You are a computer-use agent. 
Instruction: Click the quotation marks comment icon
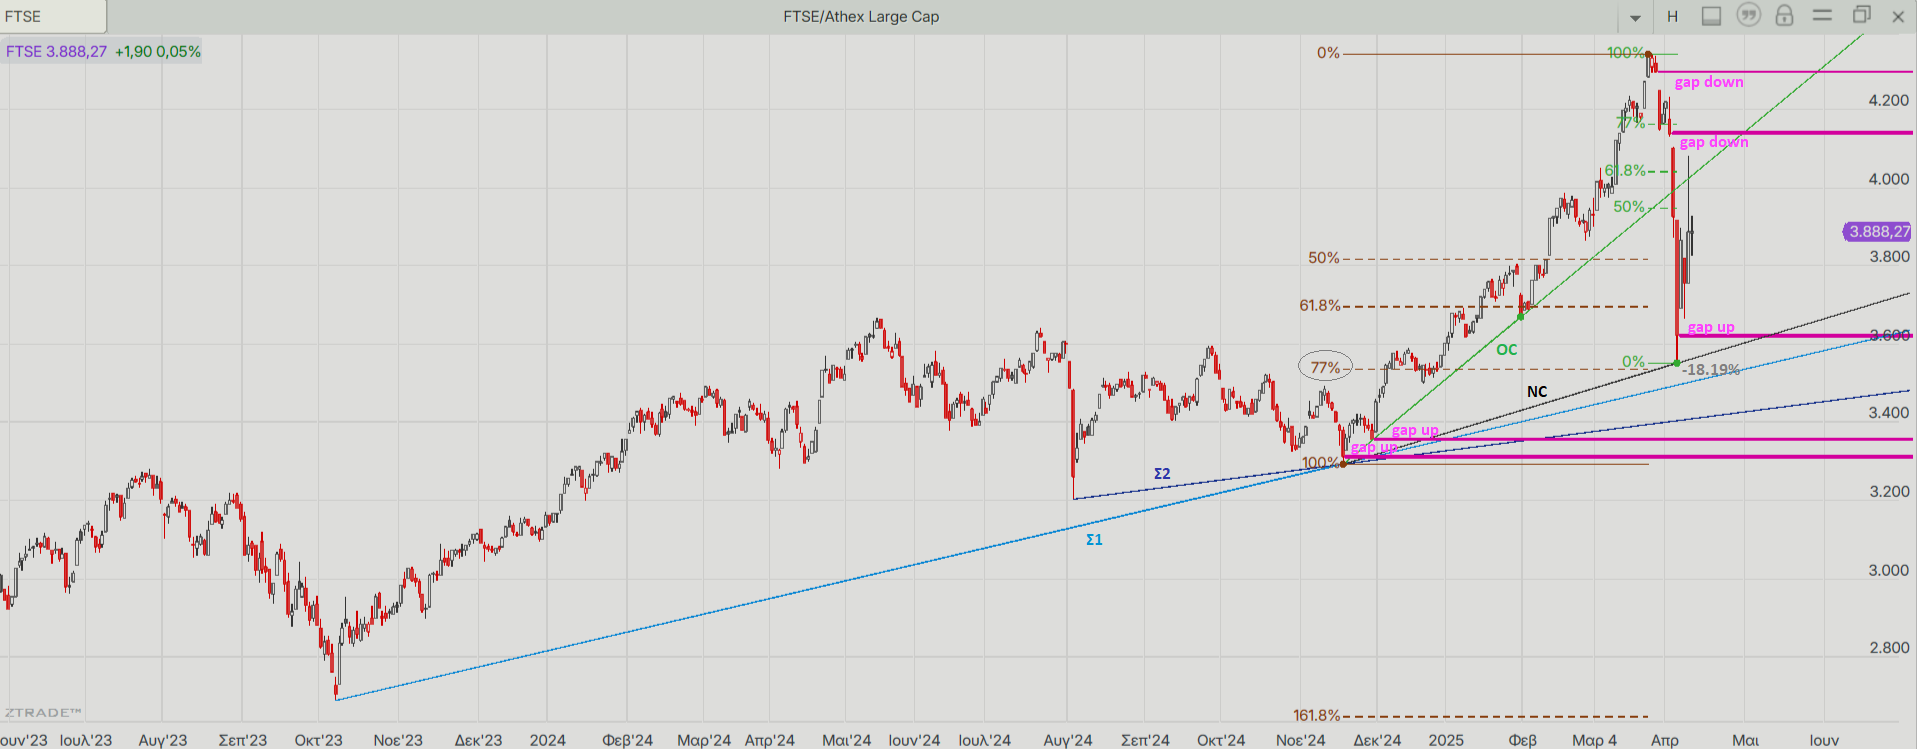(1748, 15)
